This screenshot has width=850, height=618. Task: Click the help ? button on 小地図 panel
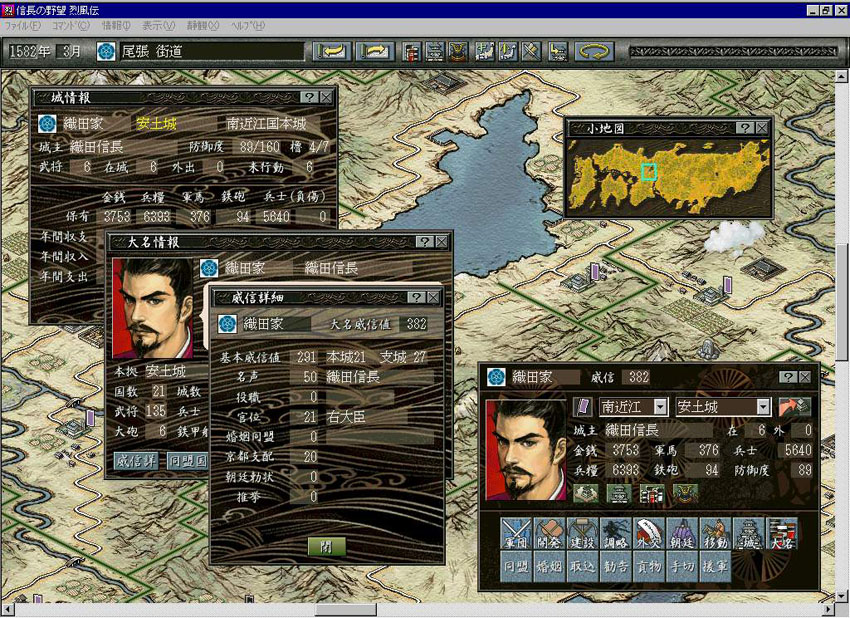pyautogui.click(x=744, y=128)
